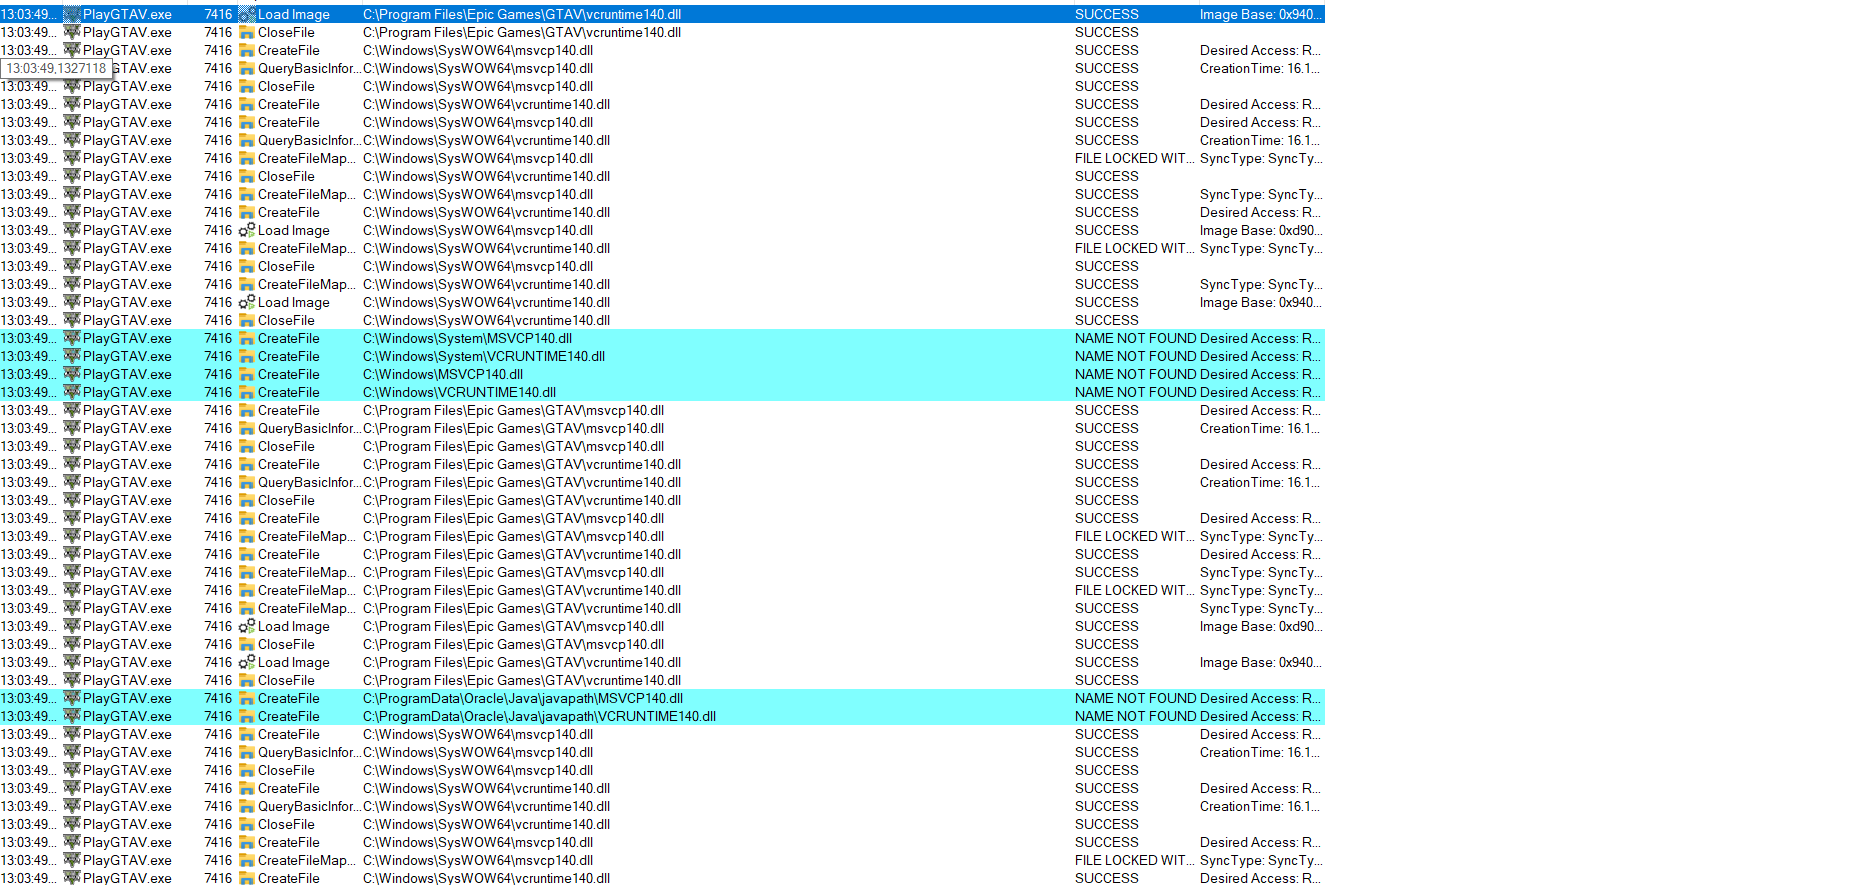Image resolution: width=1862 pixels, height=885 pixels.
Task: Click NAME NOT FOUND result for C:\Windows\System\MSVCP140.dll
Action: 1136,339
